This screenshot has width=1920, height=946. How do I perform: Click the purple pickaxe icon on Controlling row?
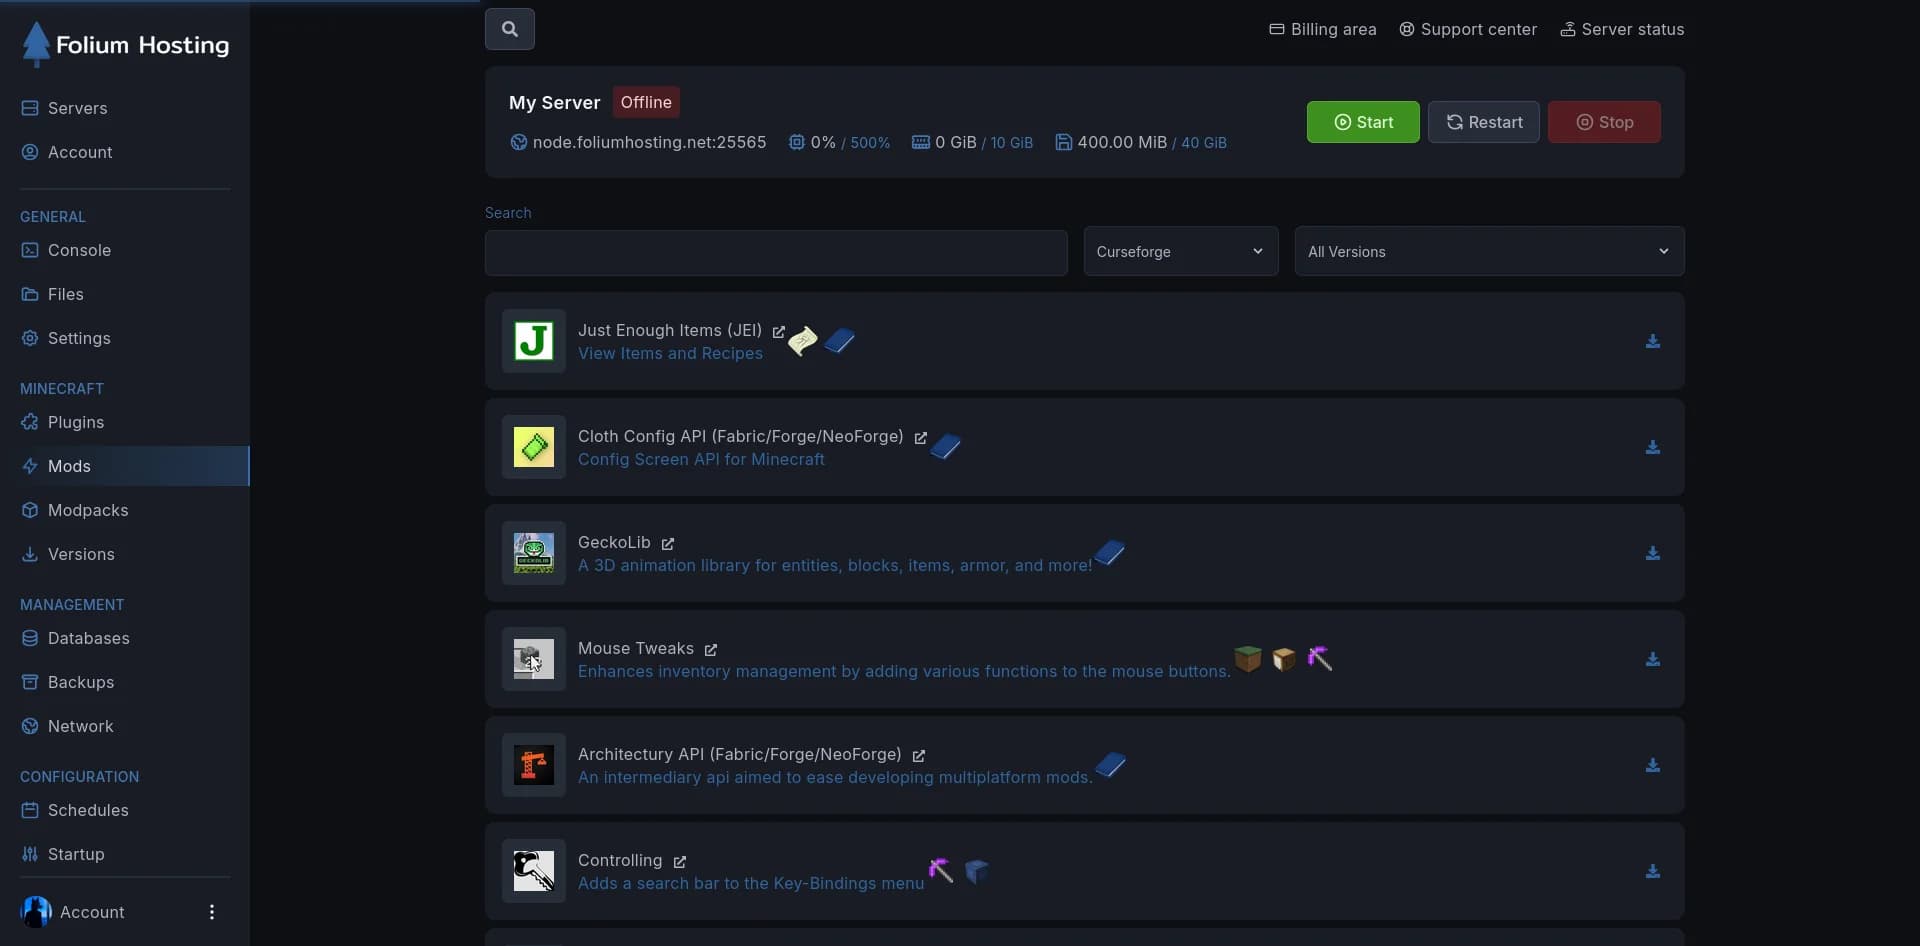pos(940,870)
